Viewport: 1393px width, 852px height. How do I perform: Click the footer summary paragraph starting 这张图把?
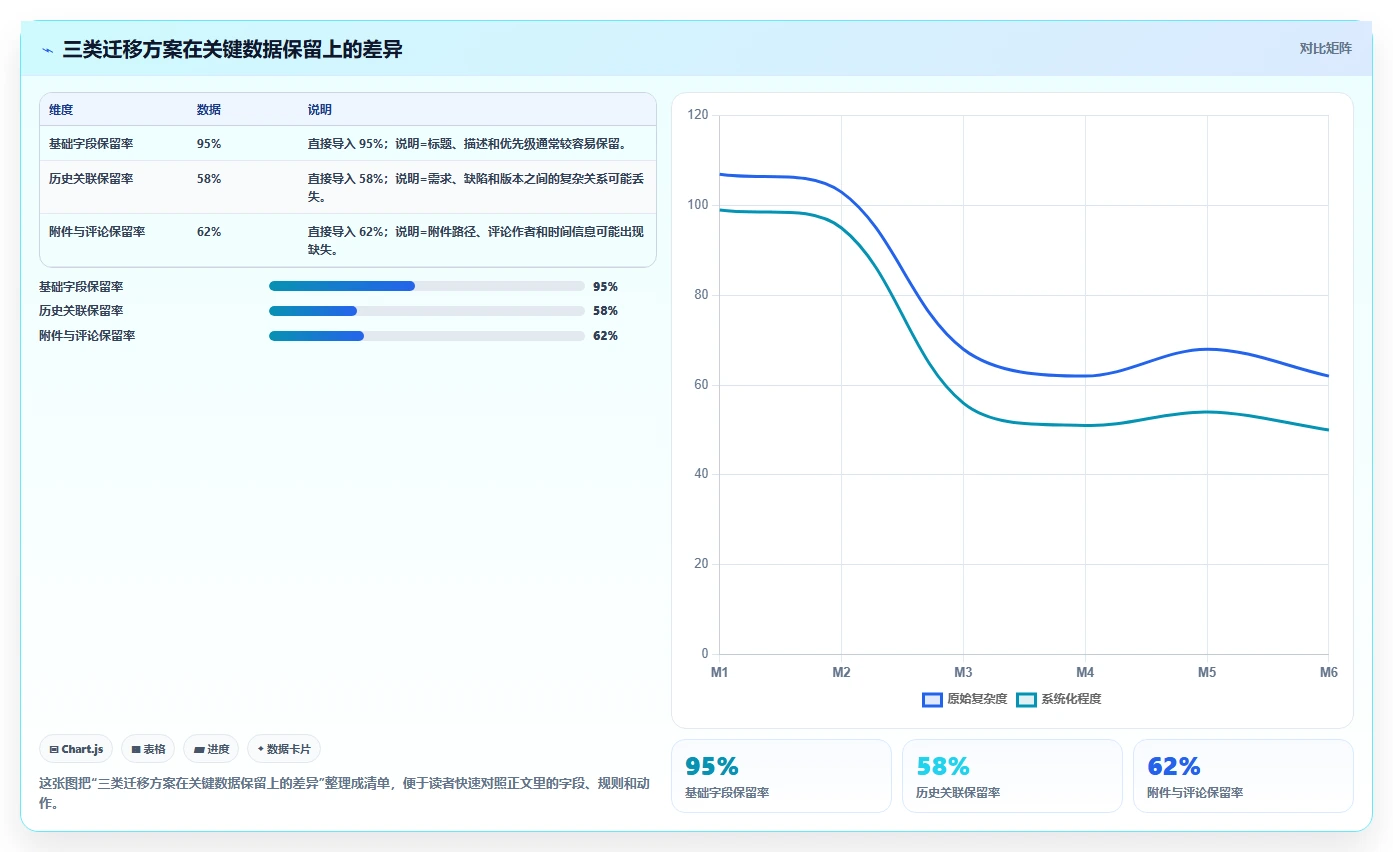pos(344,793)
